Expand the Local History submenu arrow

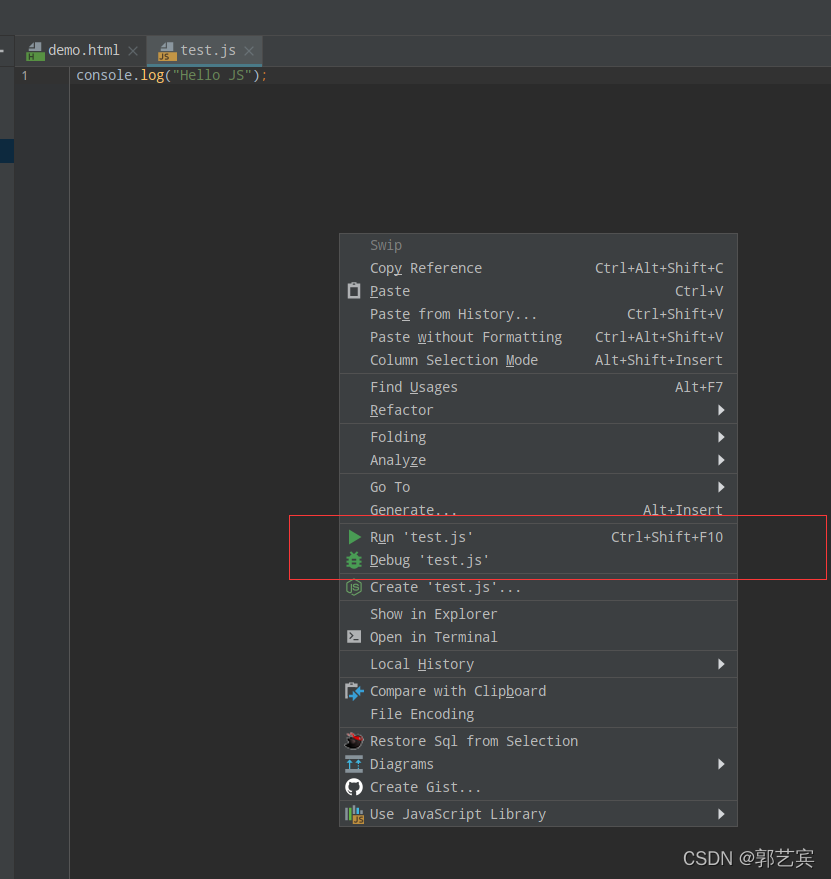pos(721,664)
